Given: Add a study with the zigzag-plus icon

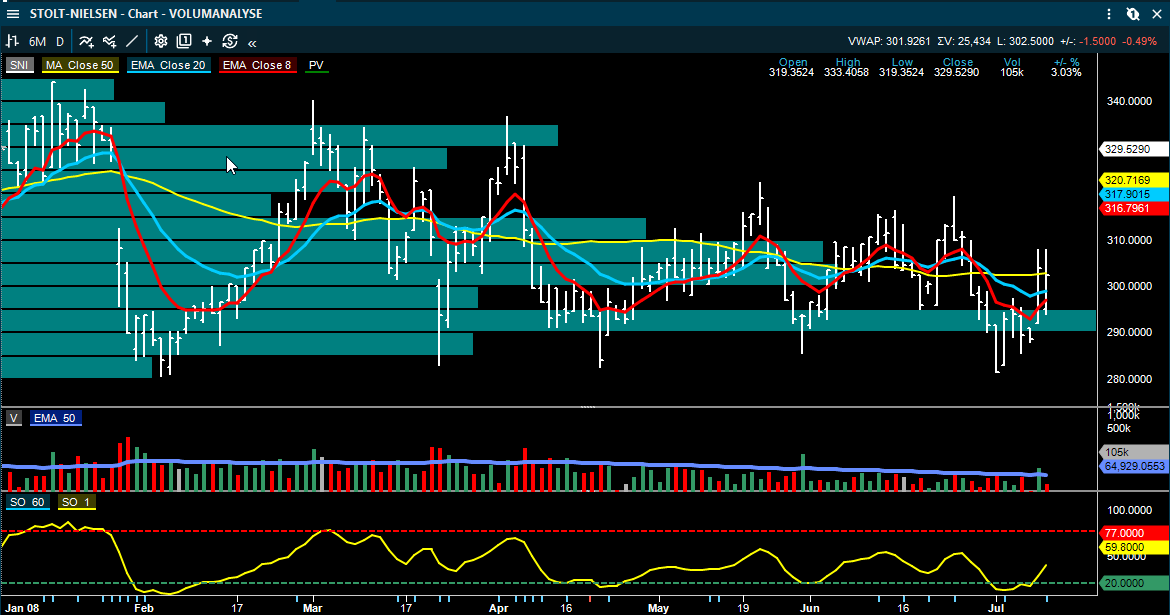Looking at the screenshot, I should click(x=110, y=42).
